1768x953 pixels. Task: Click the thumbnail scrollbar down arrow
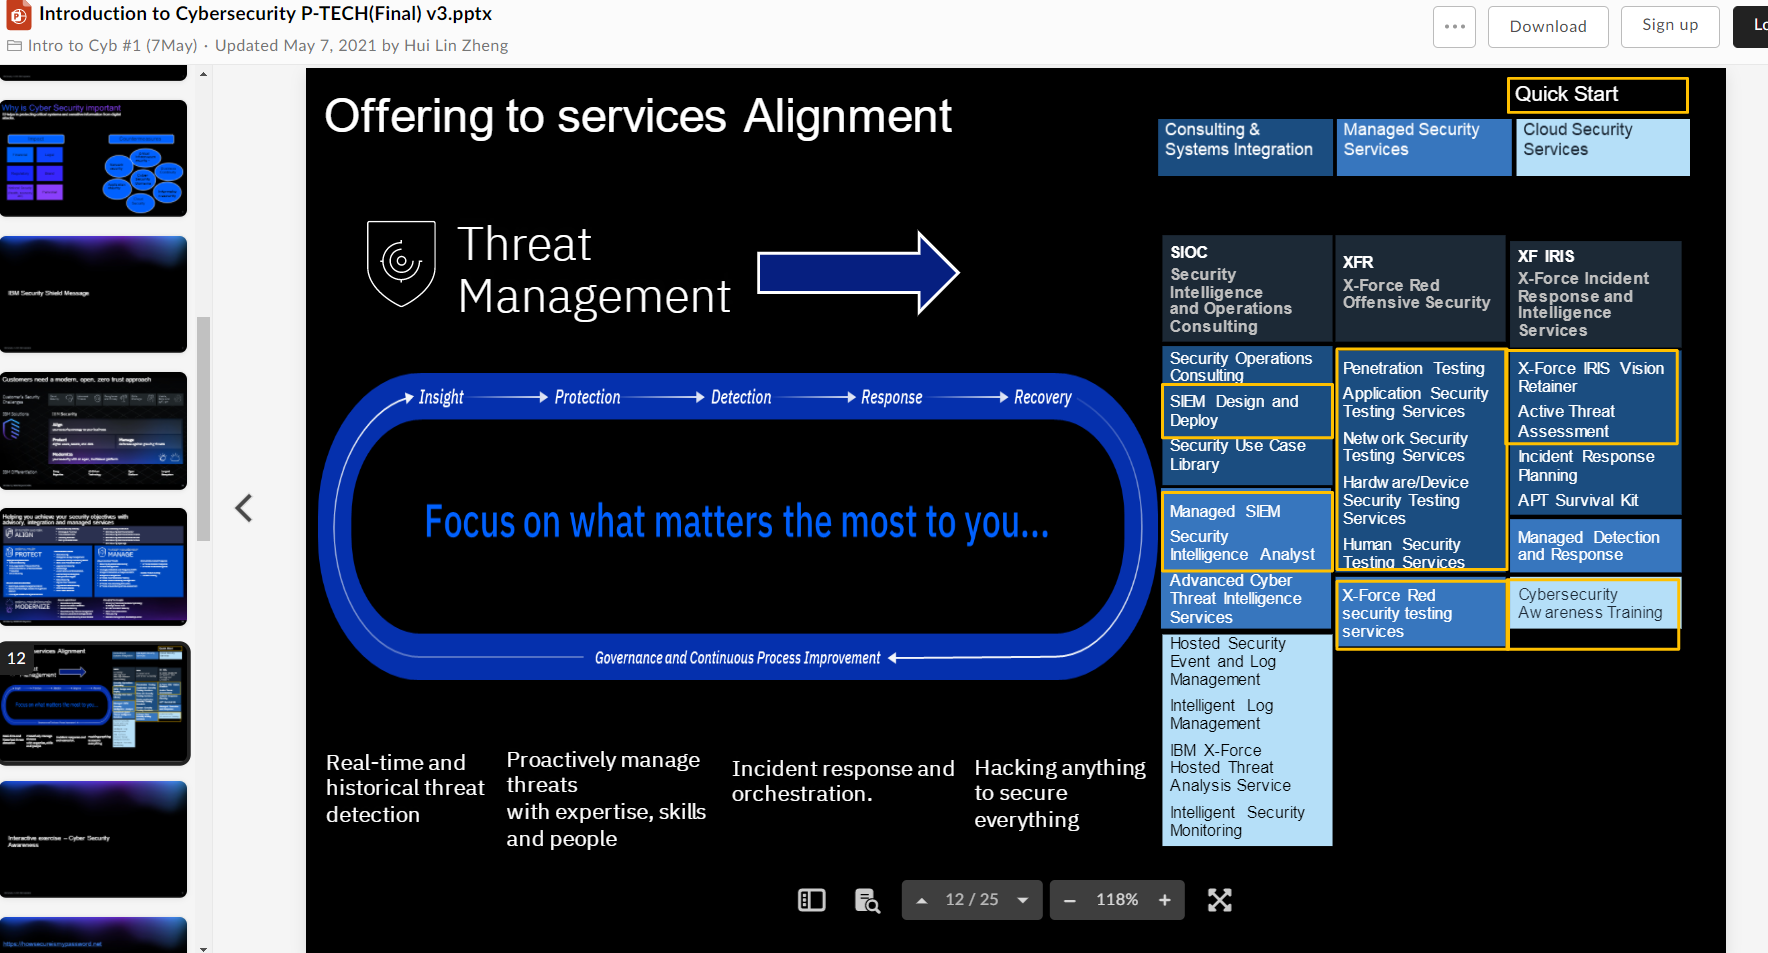tap(204, 947)
